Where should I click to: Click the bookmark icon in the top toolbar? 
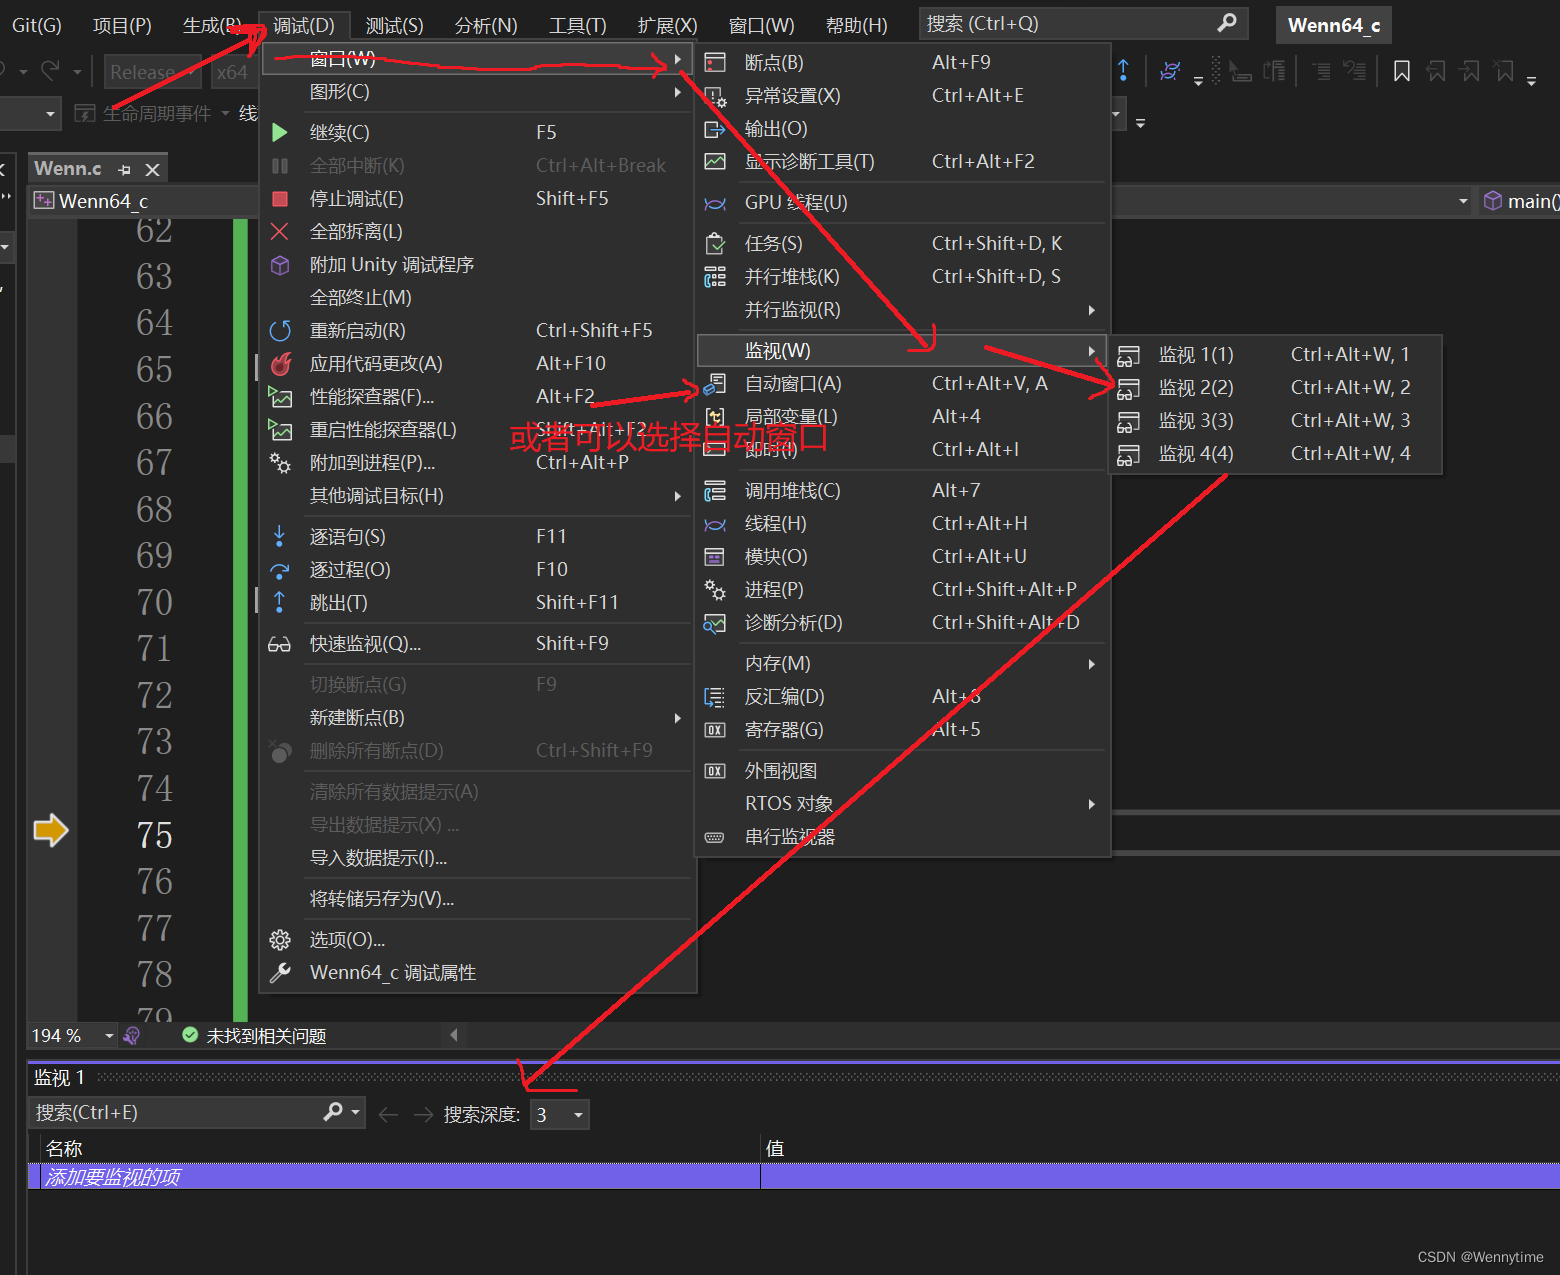1402,71
